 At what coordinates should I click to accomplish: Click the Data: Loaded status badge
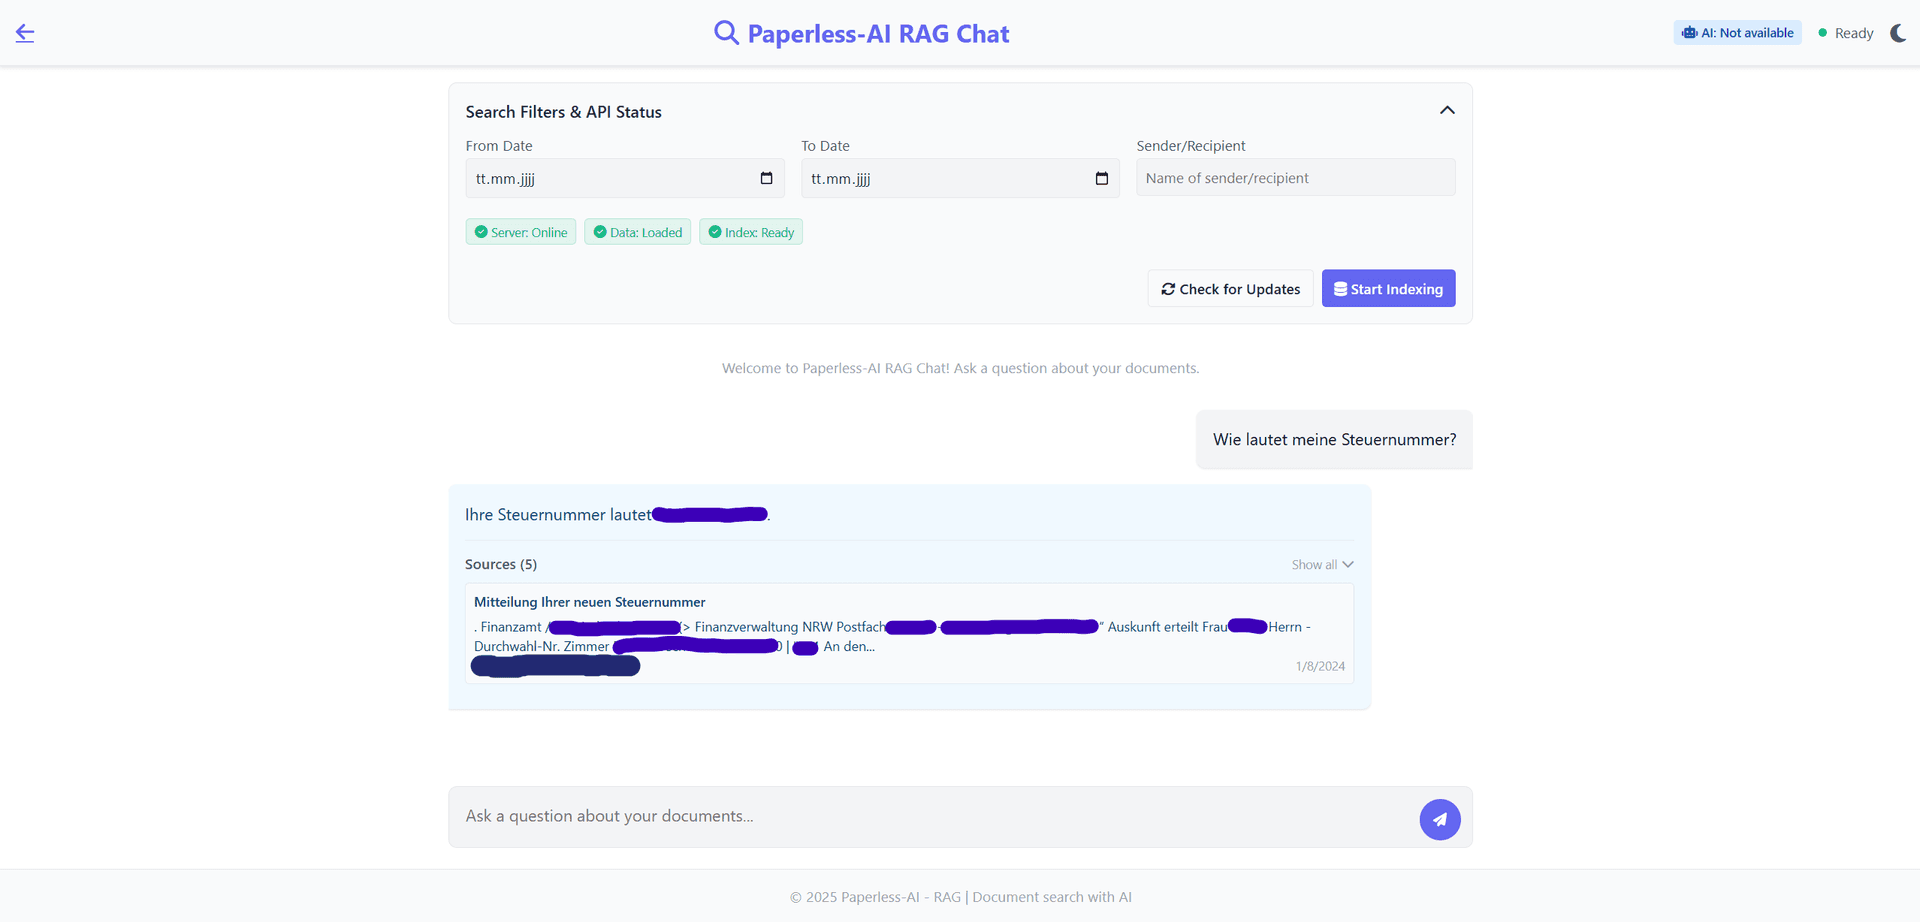click(x=637, y=232)
